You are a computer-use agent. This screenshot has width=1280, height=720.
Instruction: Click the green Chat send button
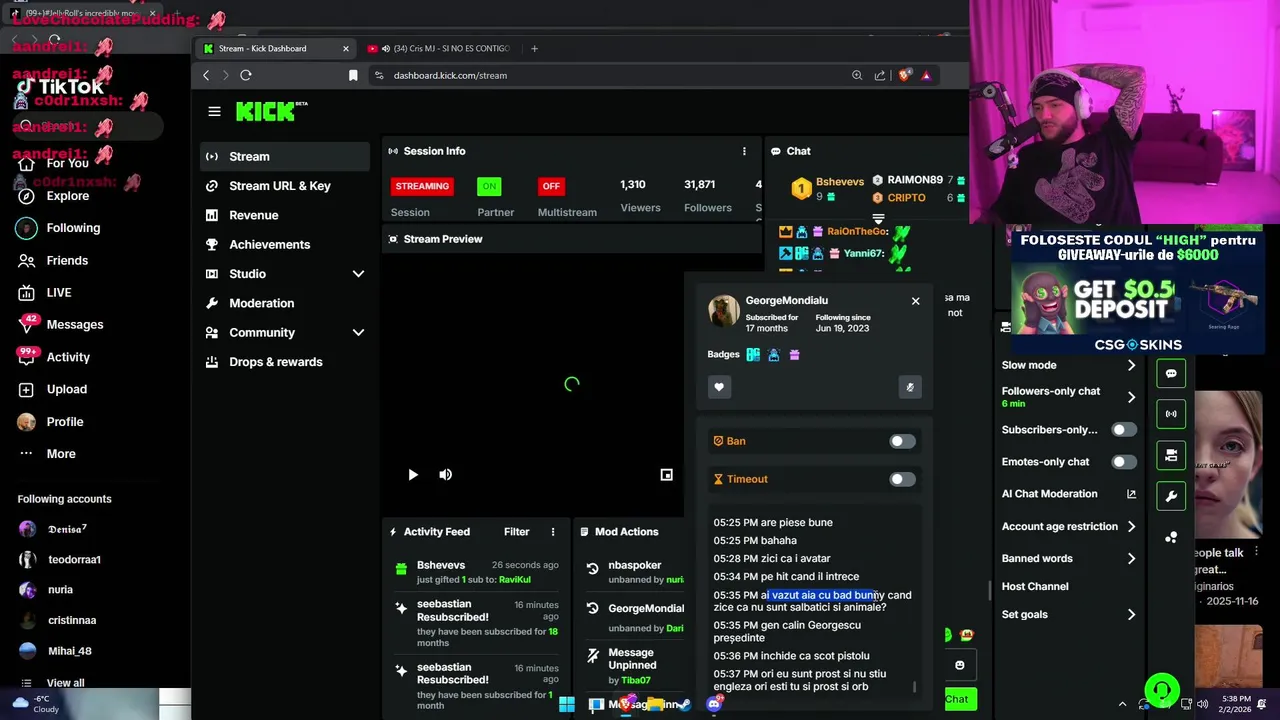(960, 699)
